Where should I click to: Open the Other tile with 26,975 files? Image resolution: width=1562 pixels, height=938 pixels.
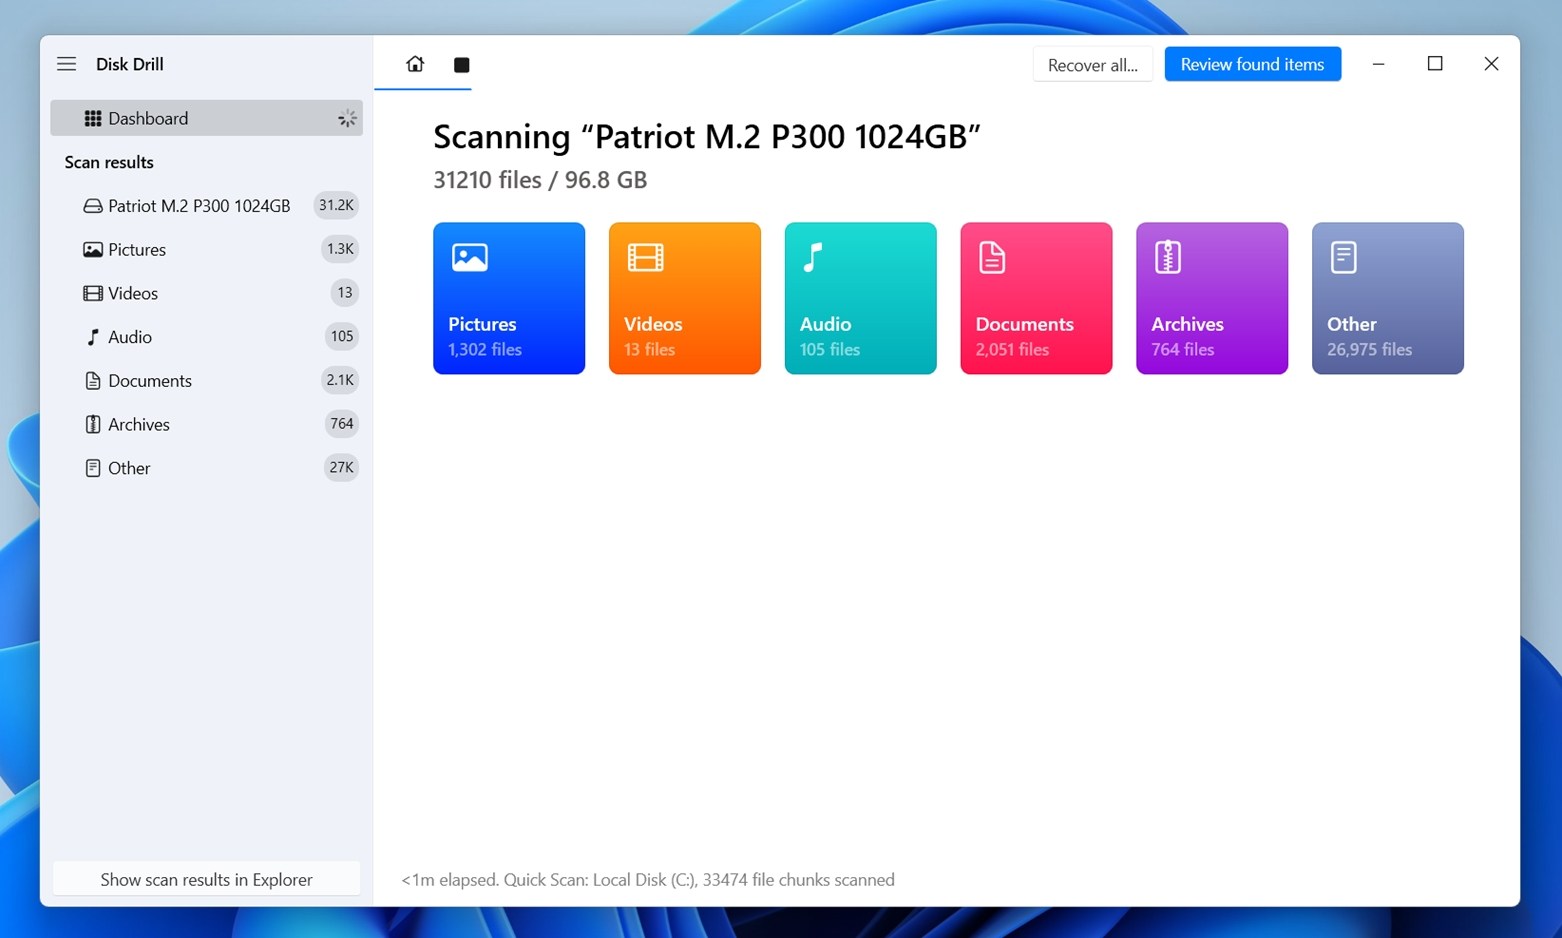click(1387, 297)
